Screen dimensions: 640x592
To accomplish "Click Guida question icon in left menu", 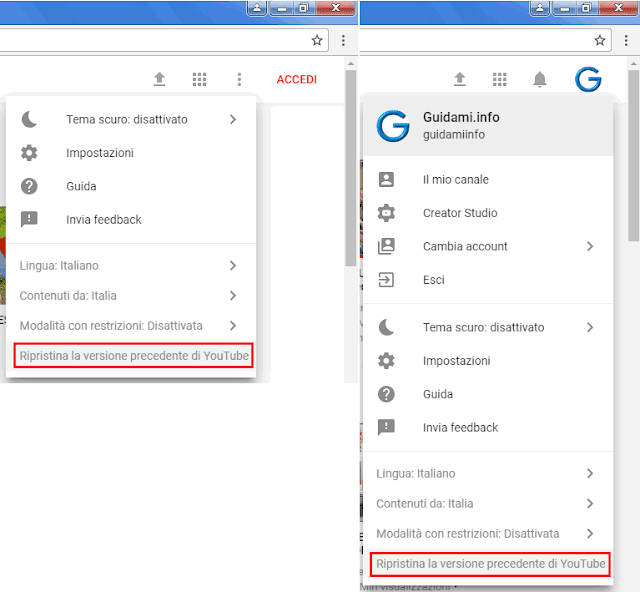I will (29, 186).
